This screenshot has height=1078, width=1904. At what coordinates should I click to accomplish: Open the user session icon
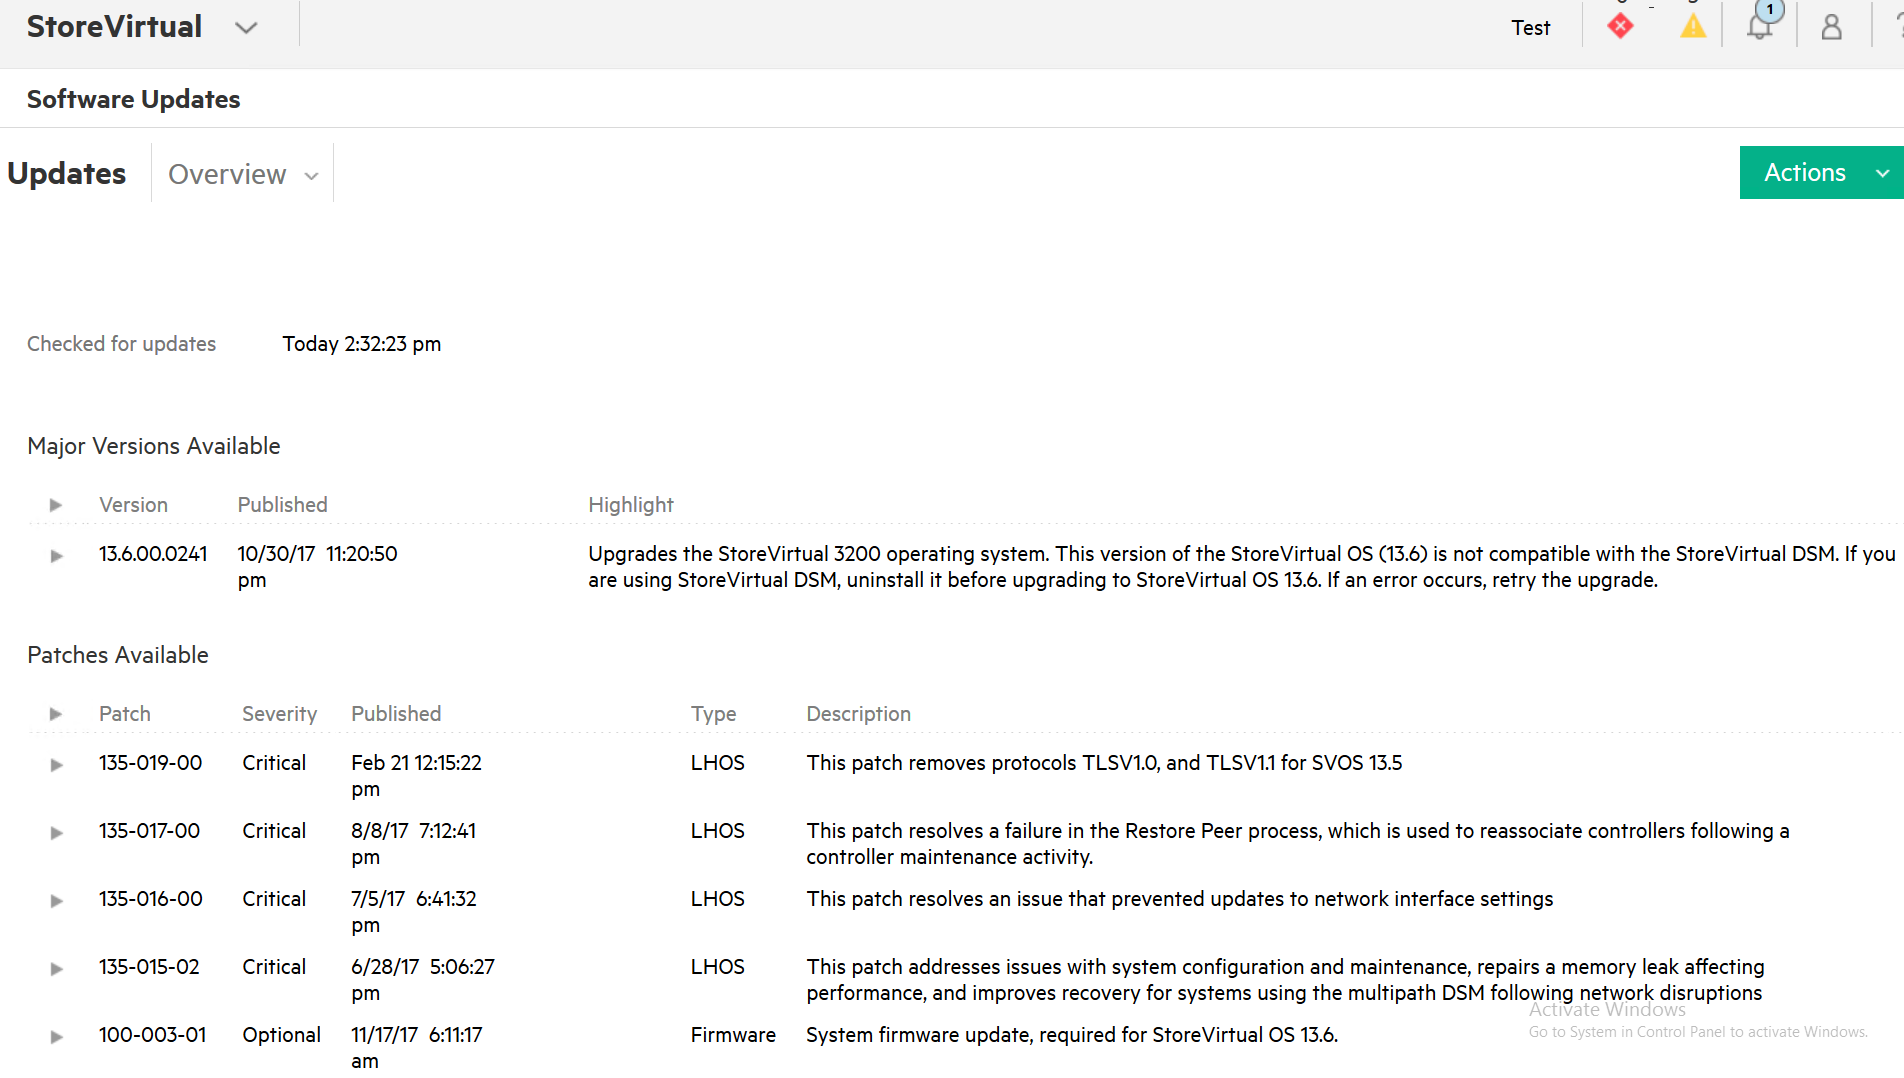point(1831,27)
